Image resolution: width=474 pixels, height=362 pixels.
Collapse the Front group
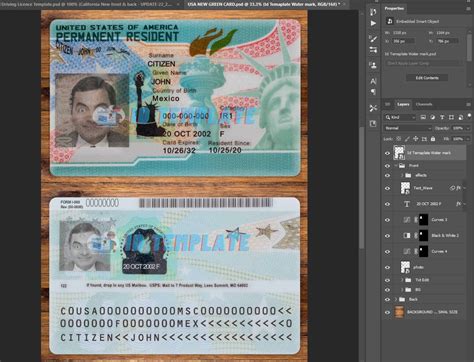point(396,166)
